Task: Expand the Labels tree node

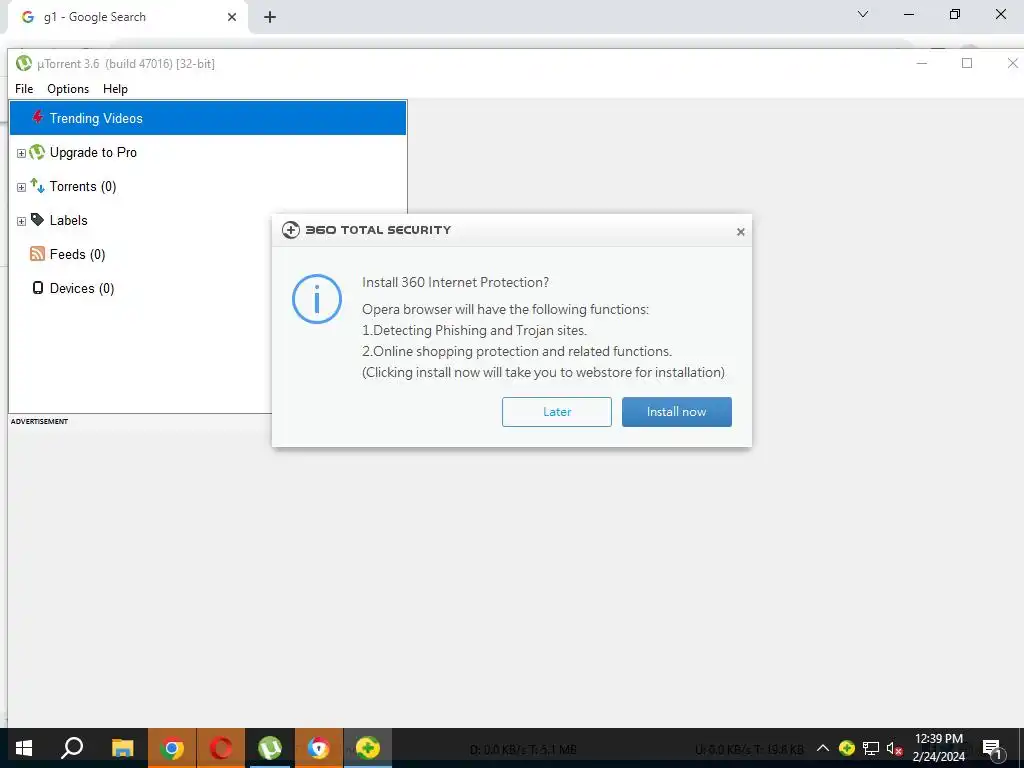Action: click(21, 221)
